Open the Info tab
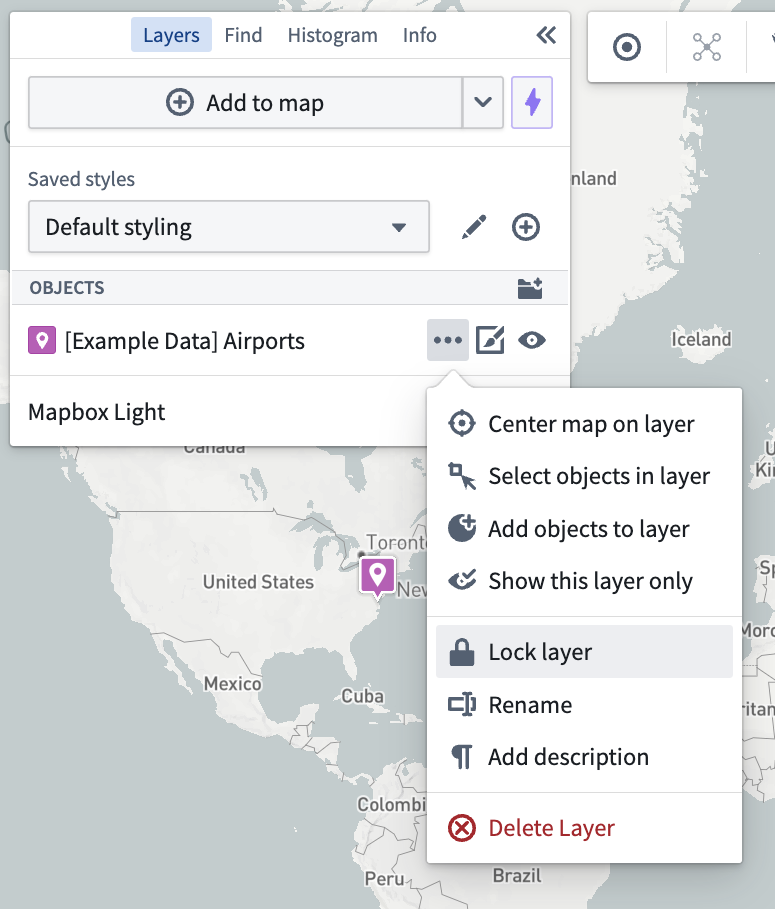Screen dimensions: 775x909 pyautogui.click(x=420, y=35)
